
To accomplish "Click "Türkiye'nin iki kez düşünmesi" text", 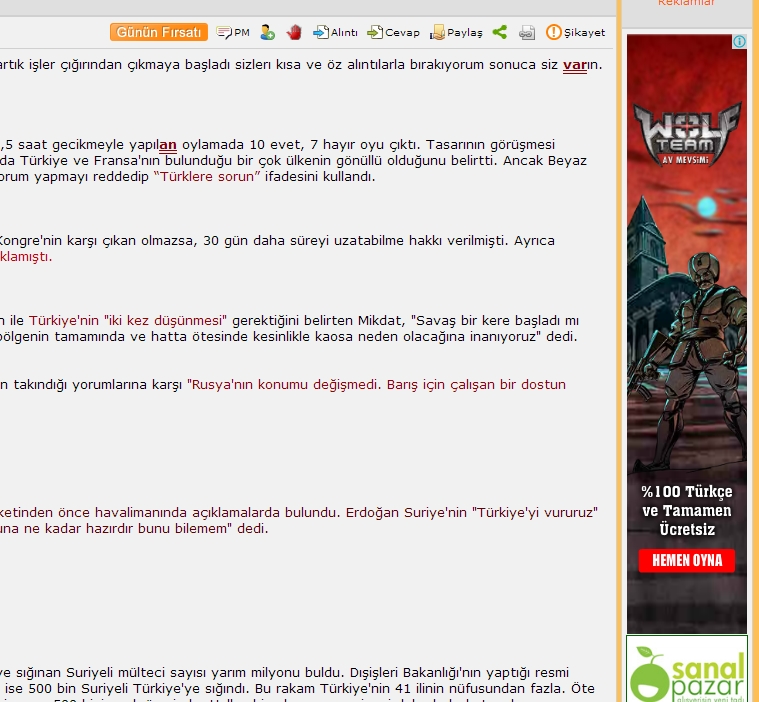I will click(x=128, y=320).
